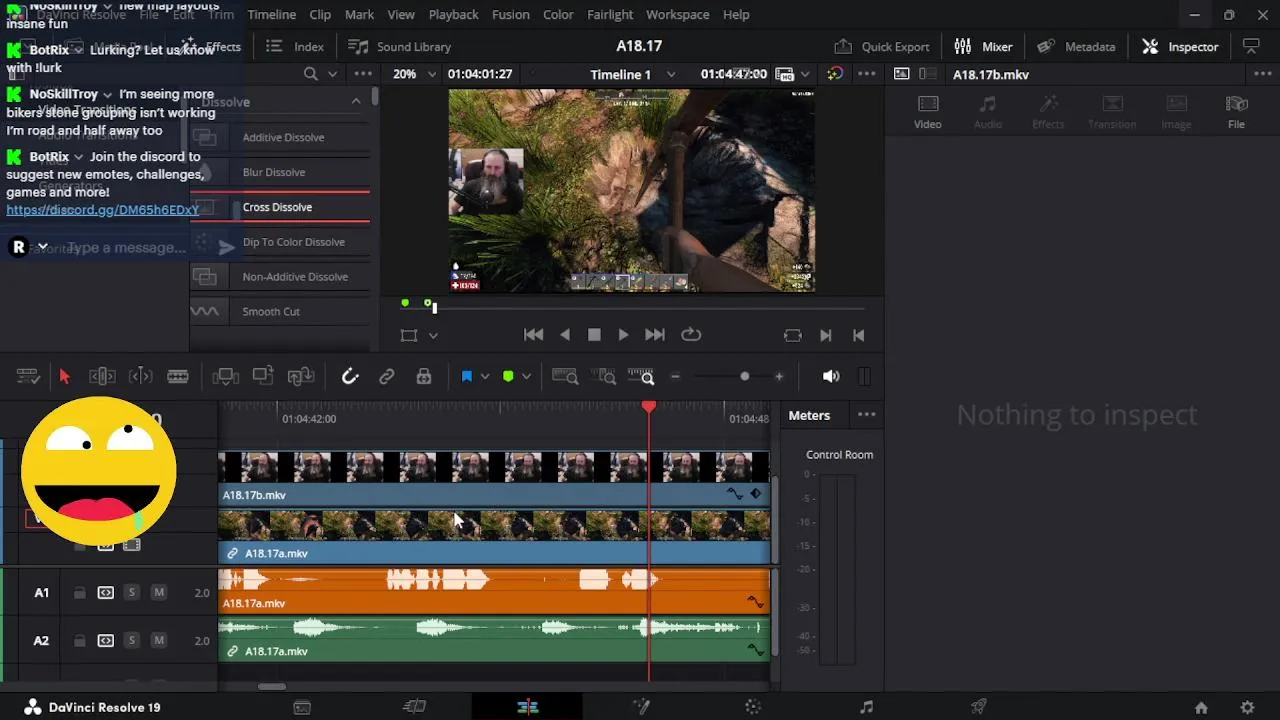Open the Workspace menu
Image resolution: width=1280 pixels, height=720 pixels.
pos(678,14)
